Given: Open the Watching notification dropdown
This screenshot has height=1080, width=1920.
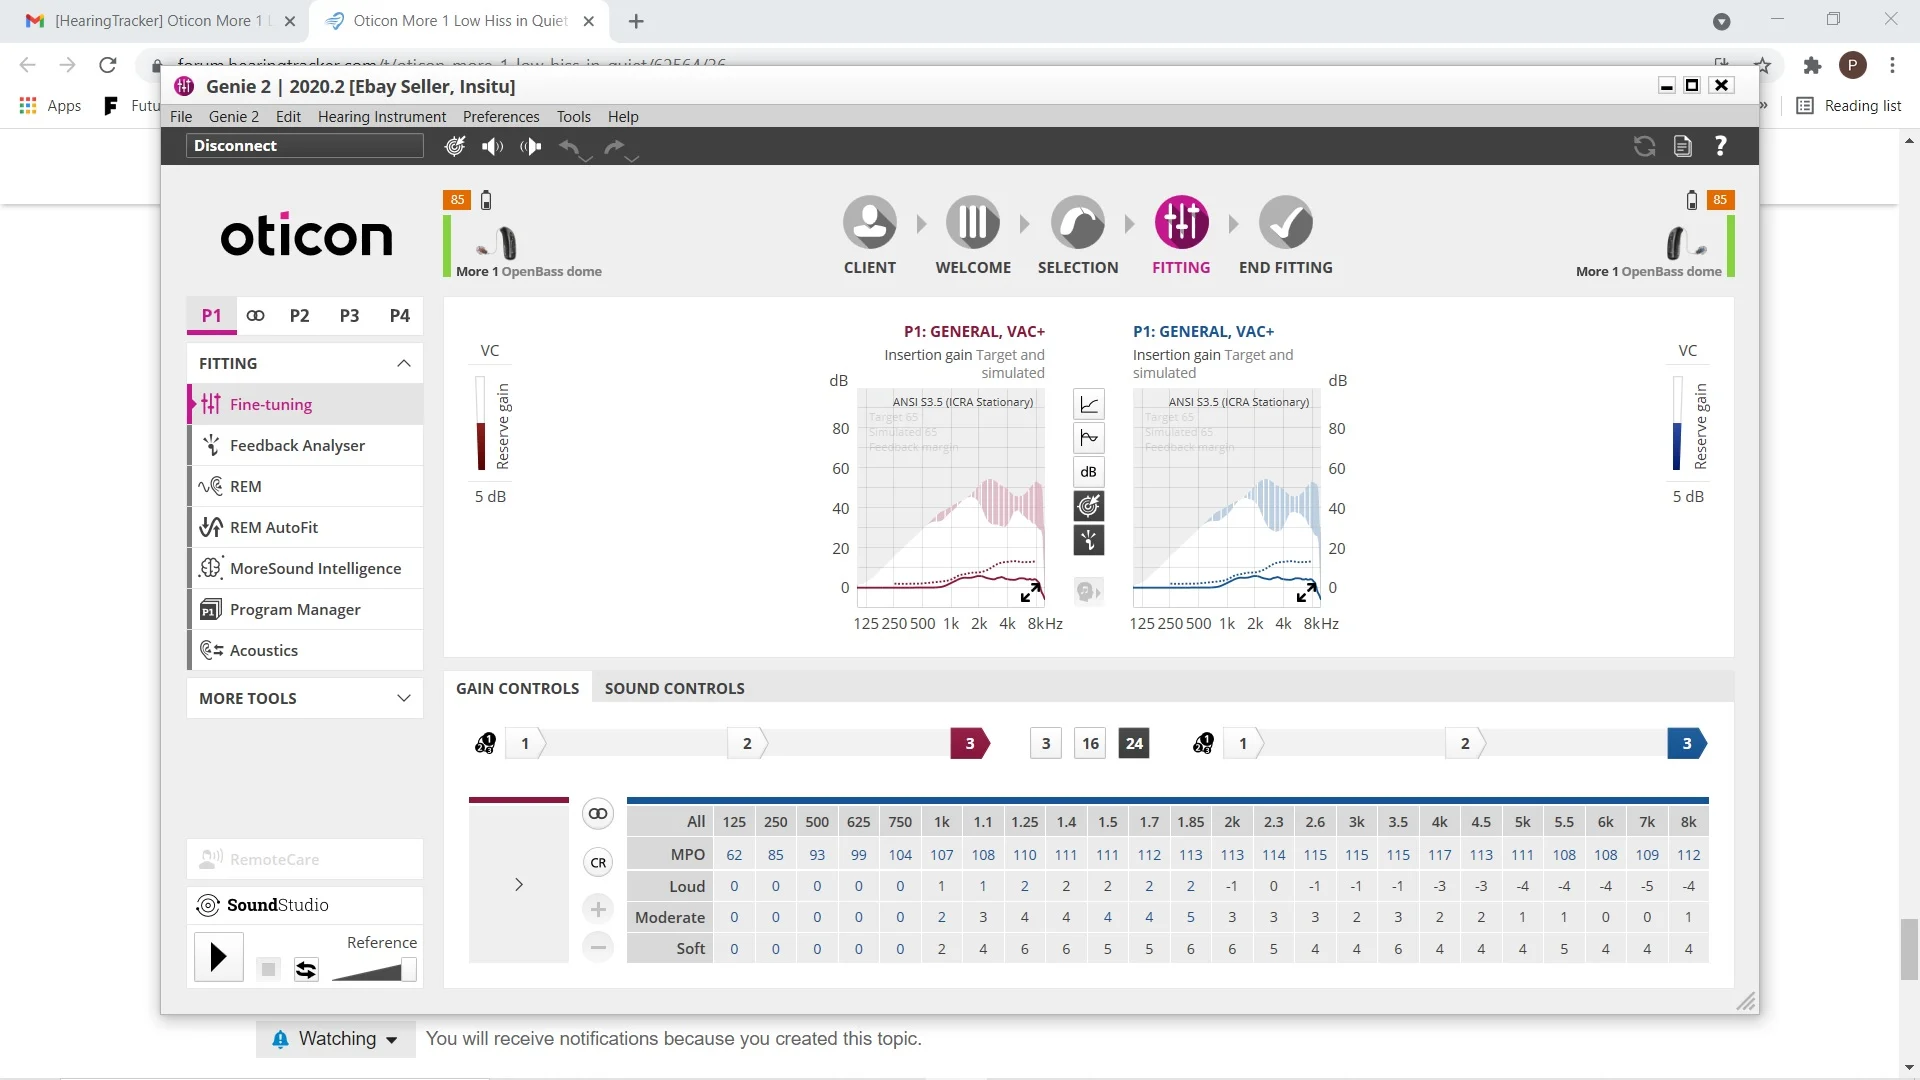Looking at the screenshot, I should (336, 1039).
